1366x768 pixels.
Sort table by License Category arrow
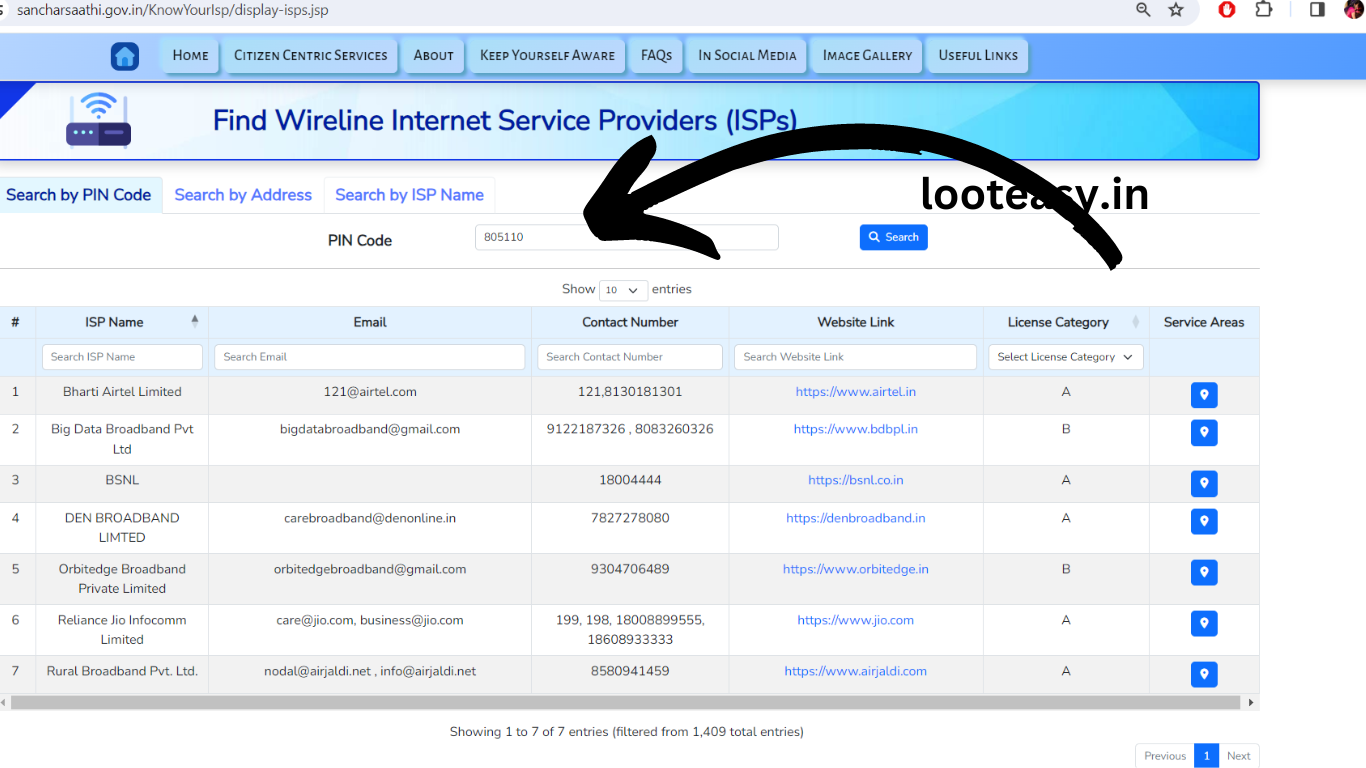tap(1135, 321)
